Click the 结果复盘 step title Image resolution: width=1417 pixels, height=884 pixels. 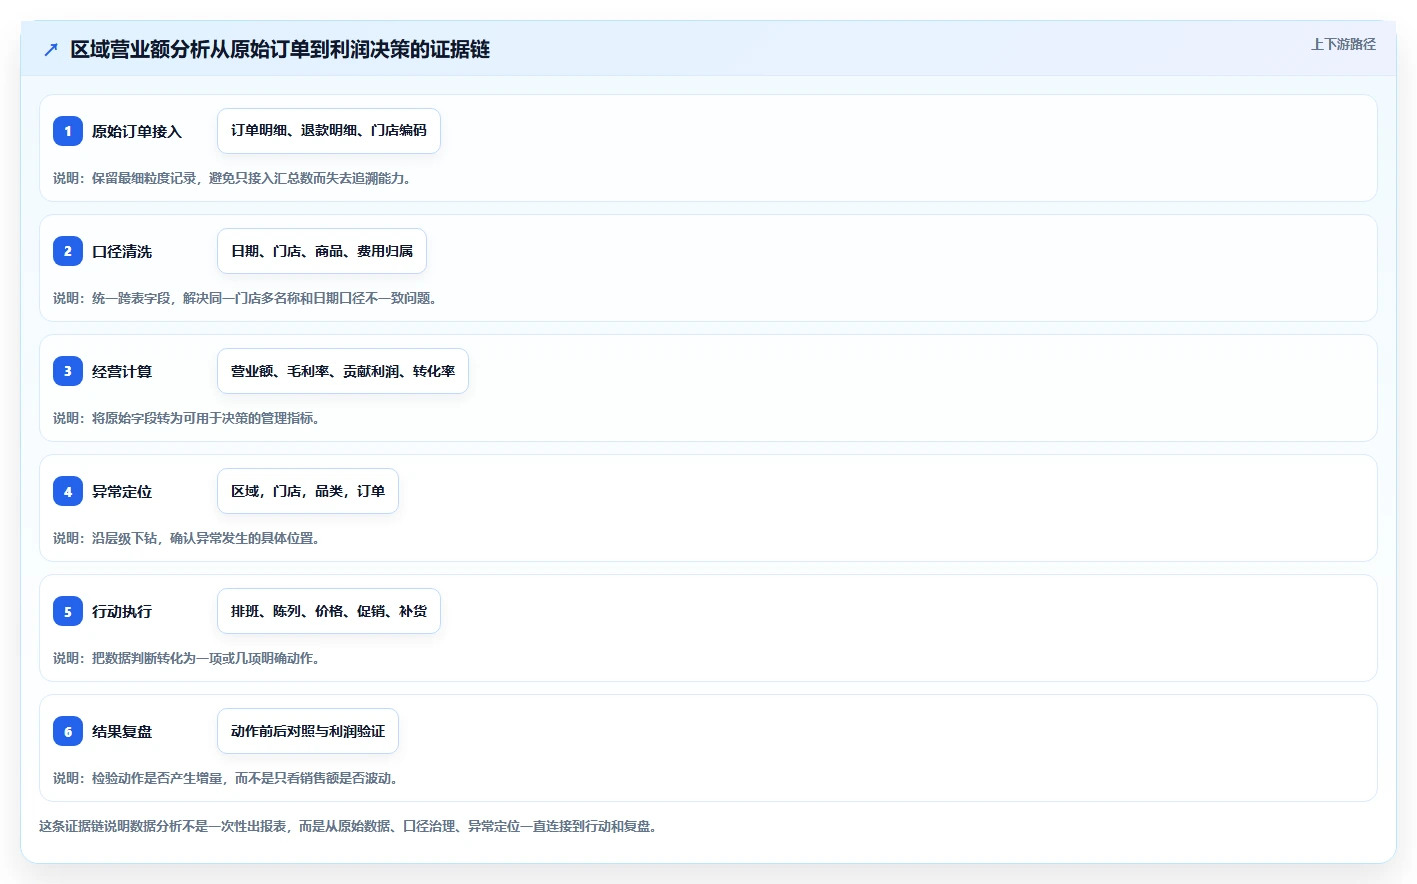(122, 731)
